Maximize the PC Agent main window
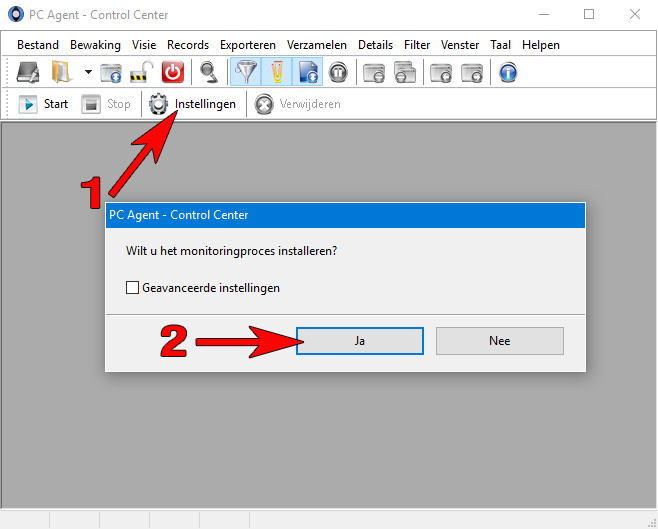 coord(589,14)
